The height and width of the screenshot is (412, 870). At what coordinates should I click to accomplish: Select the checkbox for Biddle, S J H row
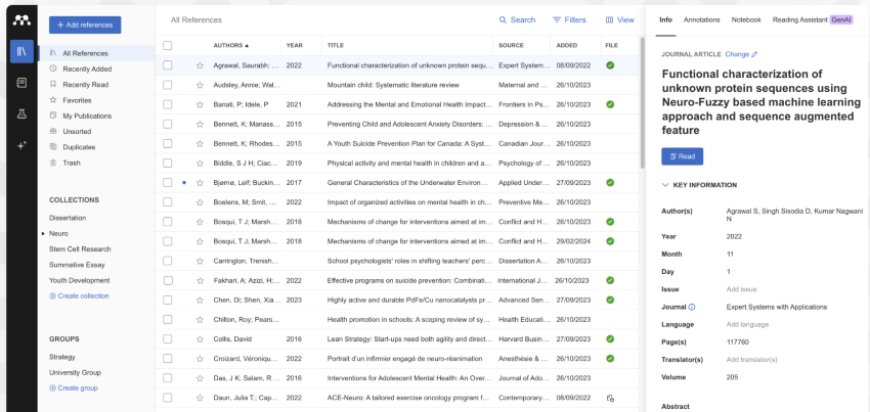point(168,163)
